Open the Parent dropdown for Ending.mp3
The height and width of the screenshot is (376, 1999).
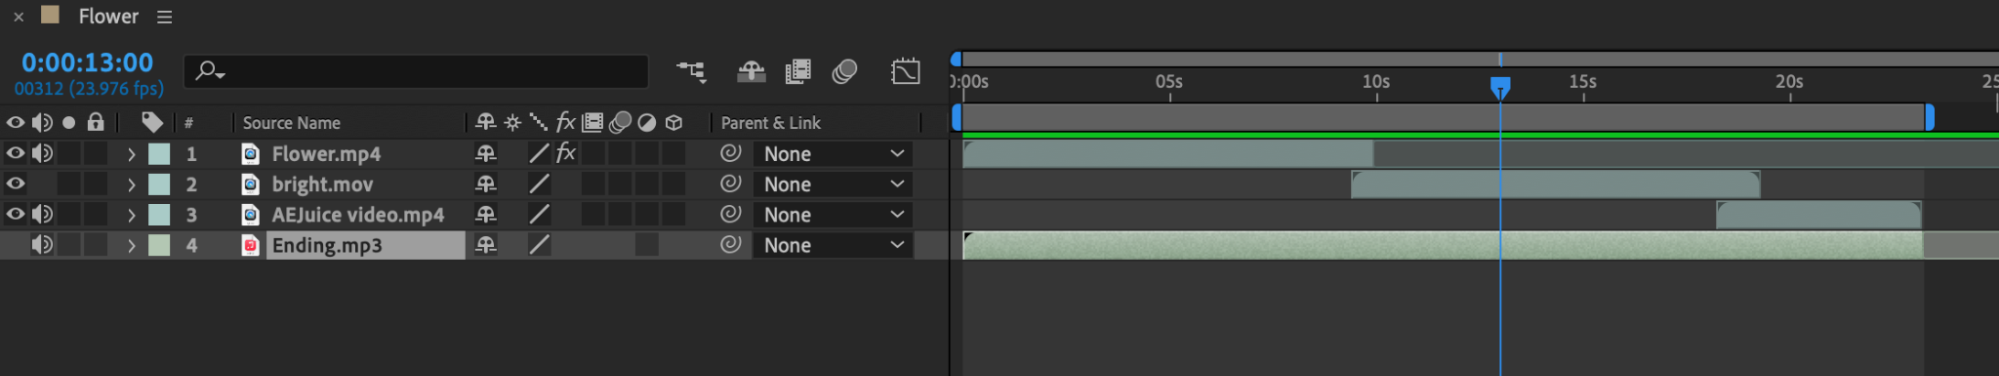[833, 245]
